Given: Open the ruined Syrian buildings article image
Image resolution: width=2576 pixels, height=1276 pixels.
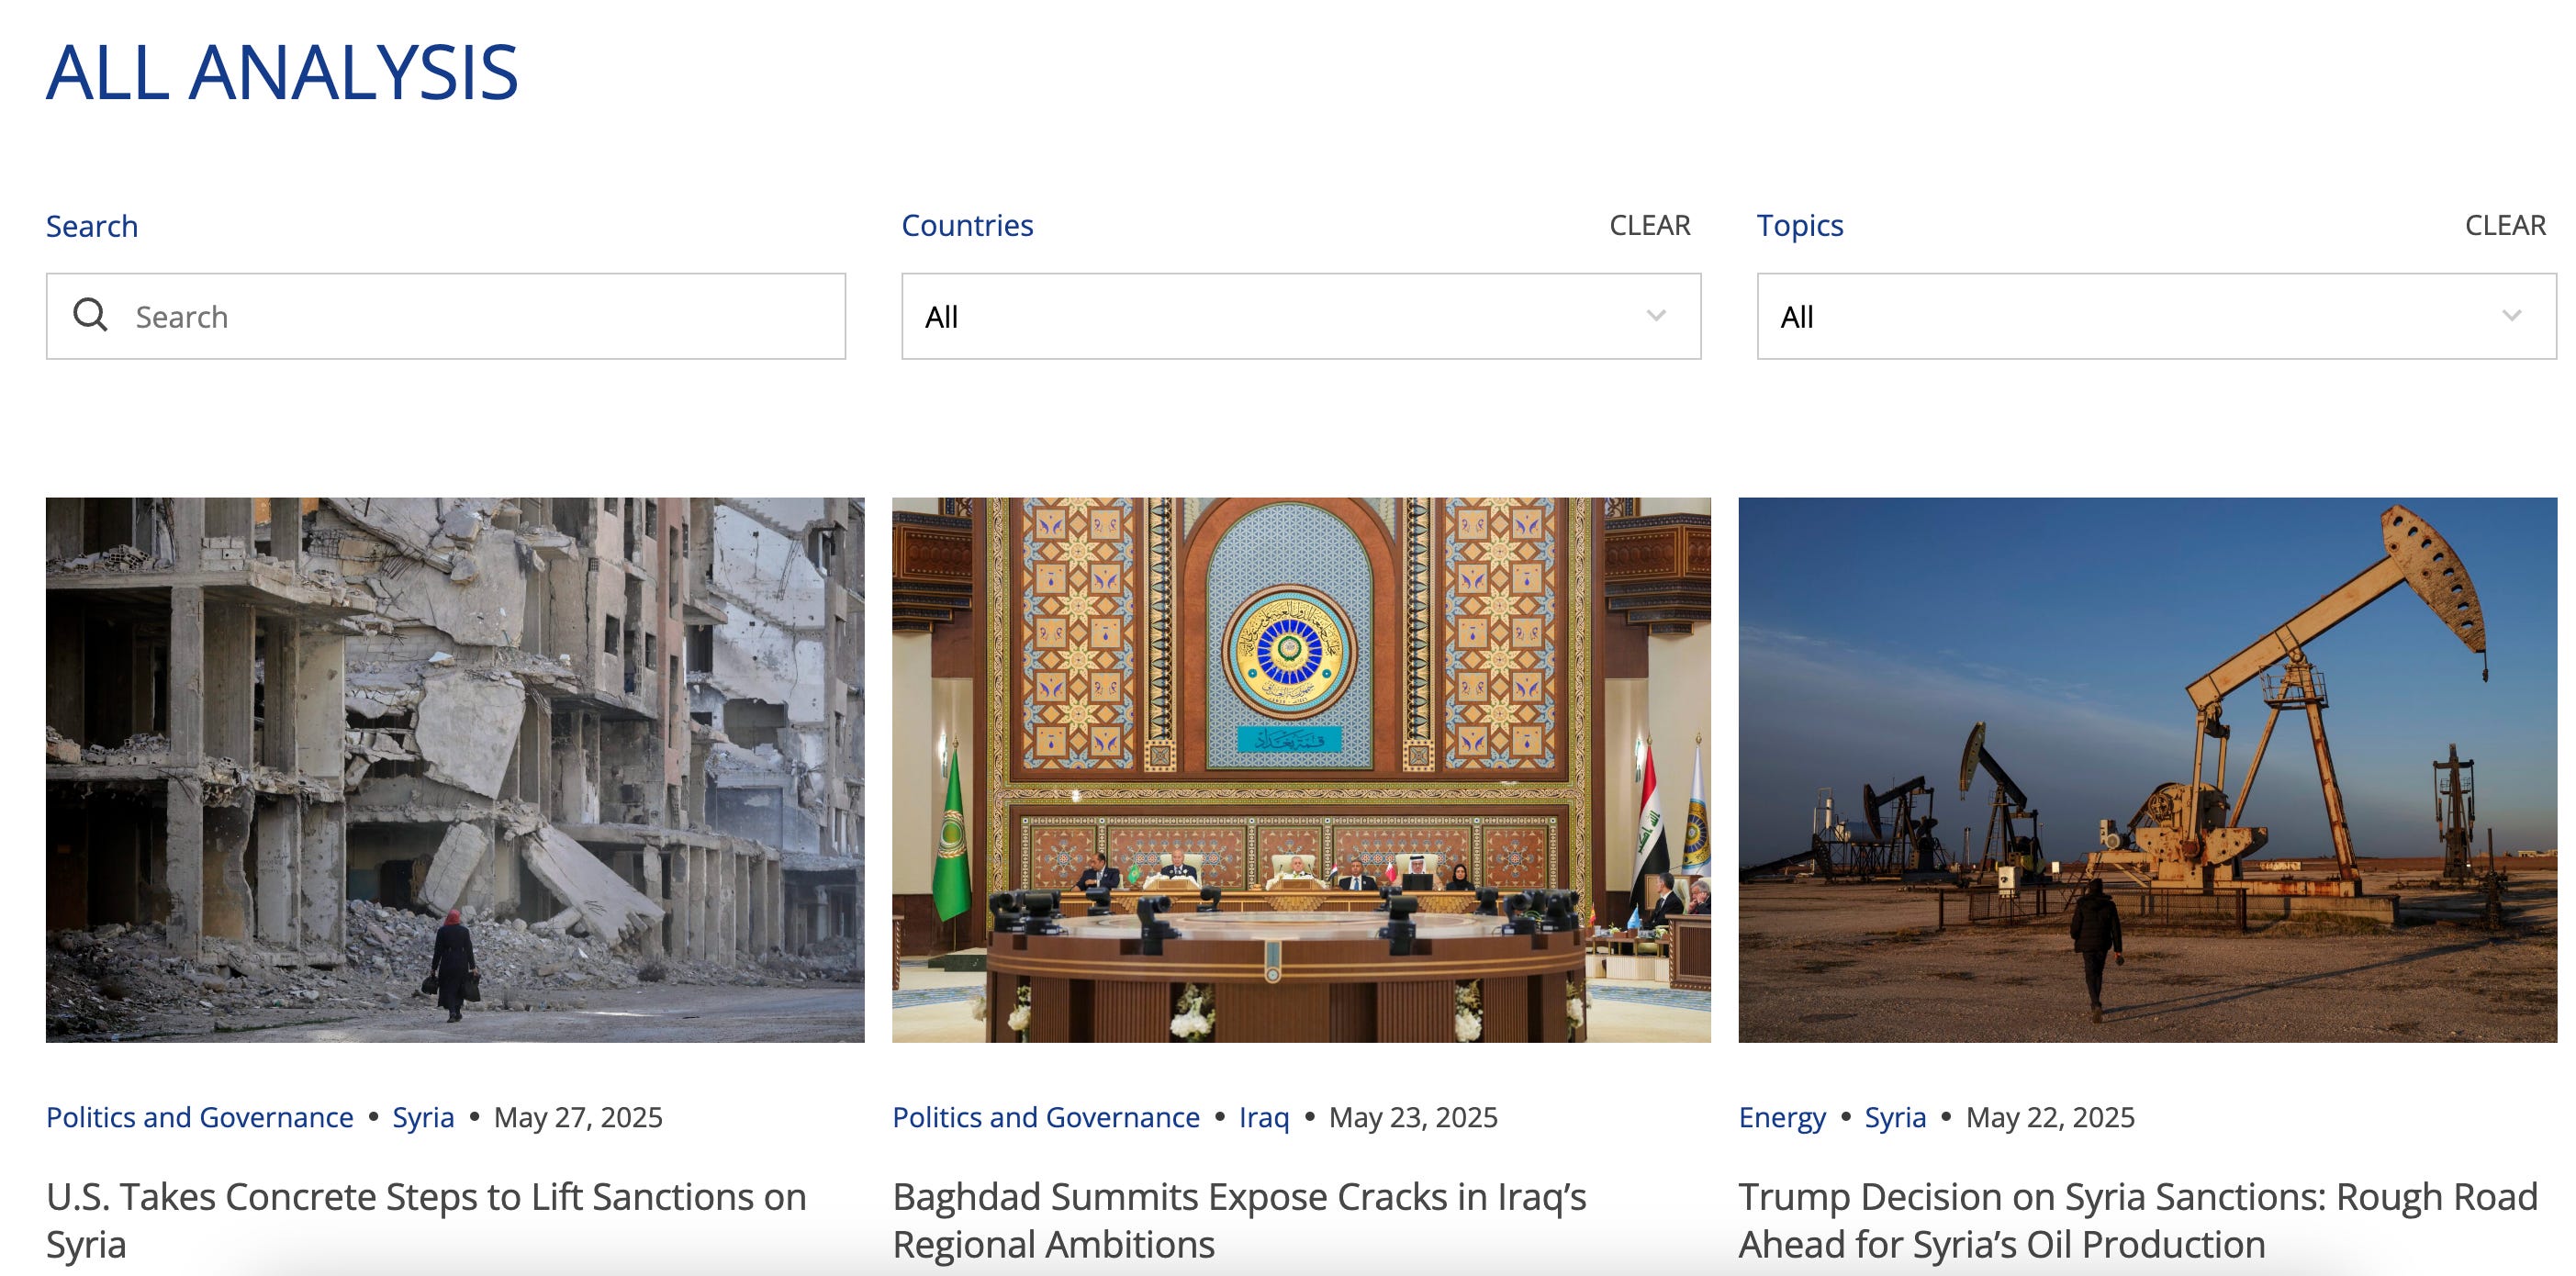Looking at the screenshot, I should (455, 769).
